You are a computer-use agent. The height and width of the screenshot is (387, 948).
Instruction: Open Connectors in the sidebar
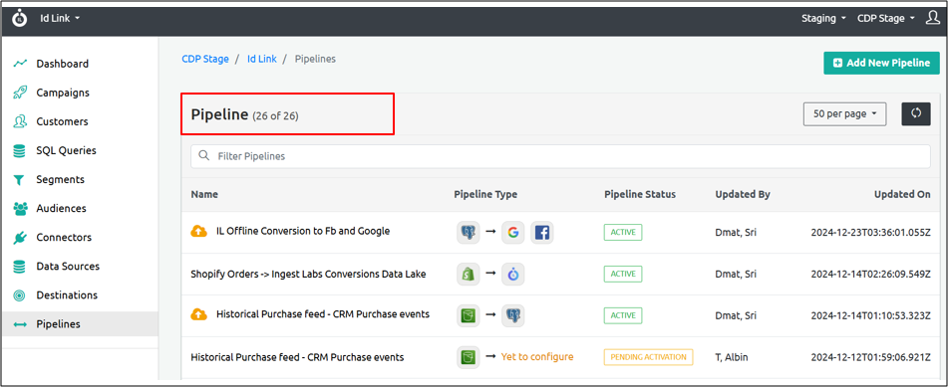[x=64, y=238]
